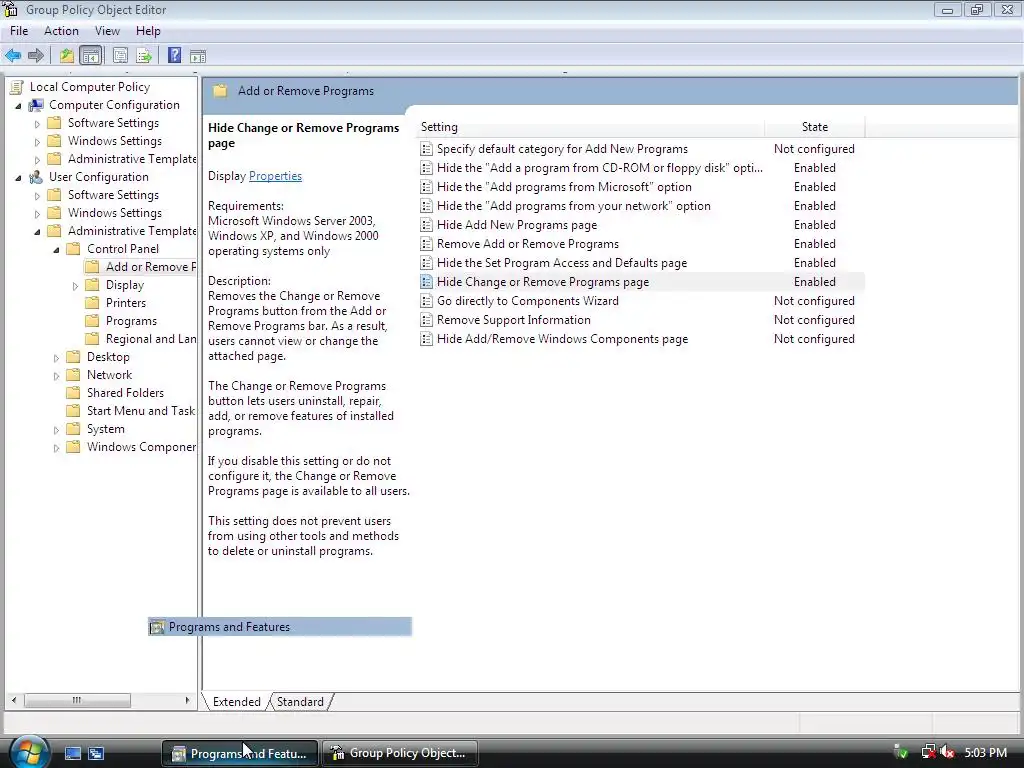Open the View menu

(107, 31)
